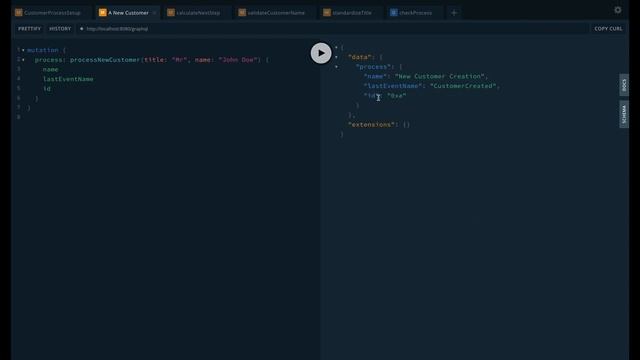Open the settings gear
Image resolution: width=640 pixels, height=360 pixels.
(618, 10)
